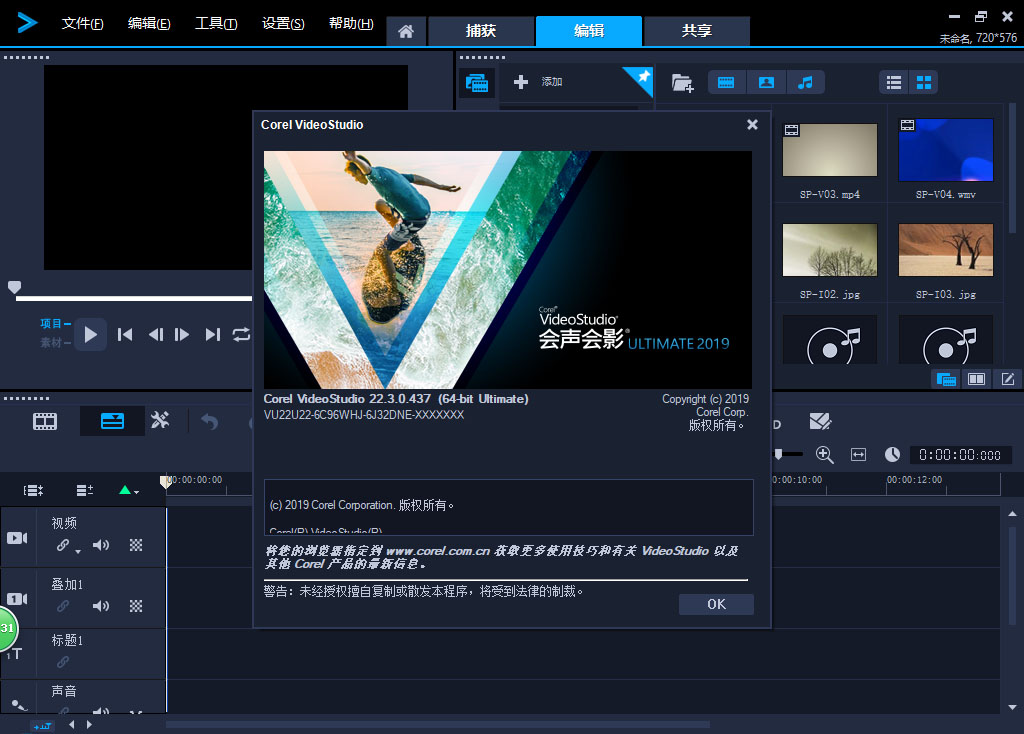Screen dimensions: 1024x734
Task: Click the 视频 track camera icon
Action: [x=17, y=537]
